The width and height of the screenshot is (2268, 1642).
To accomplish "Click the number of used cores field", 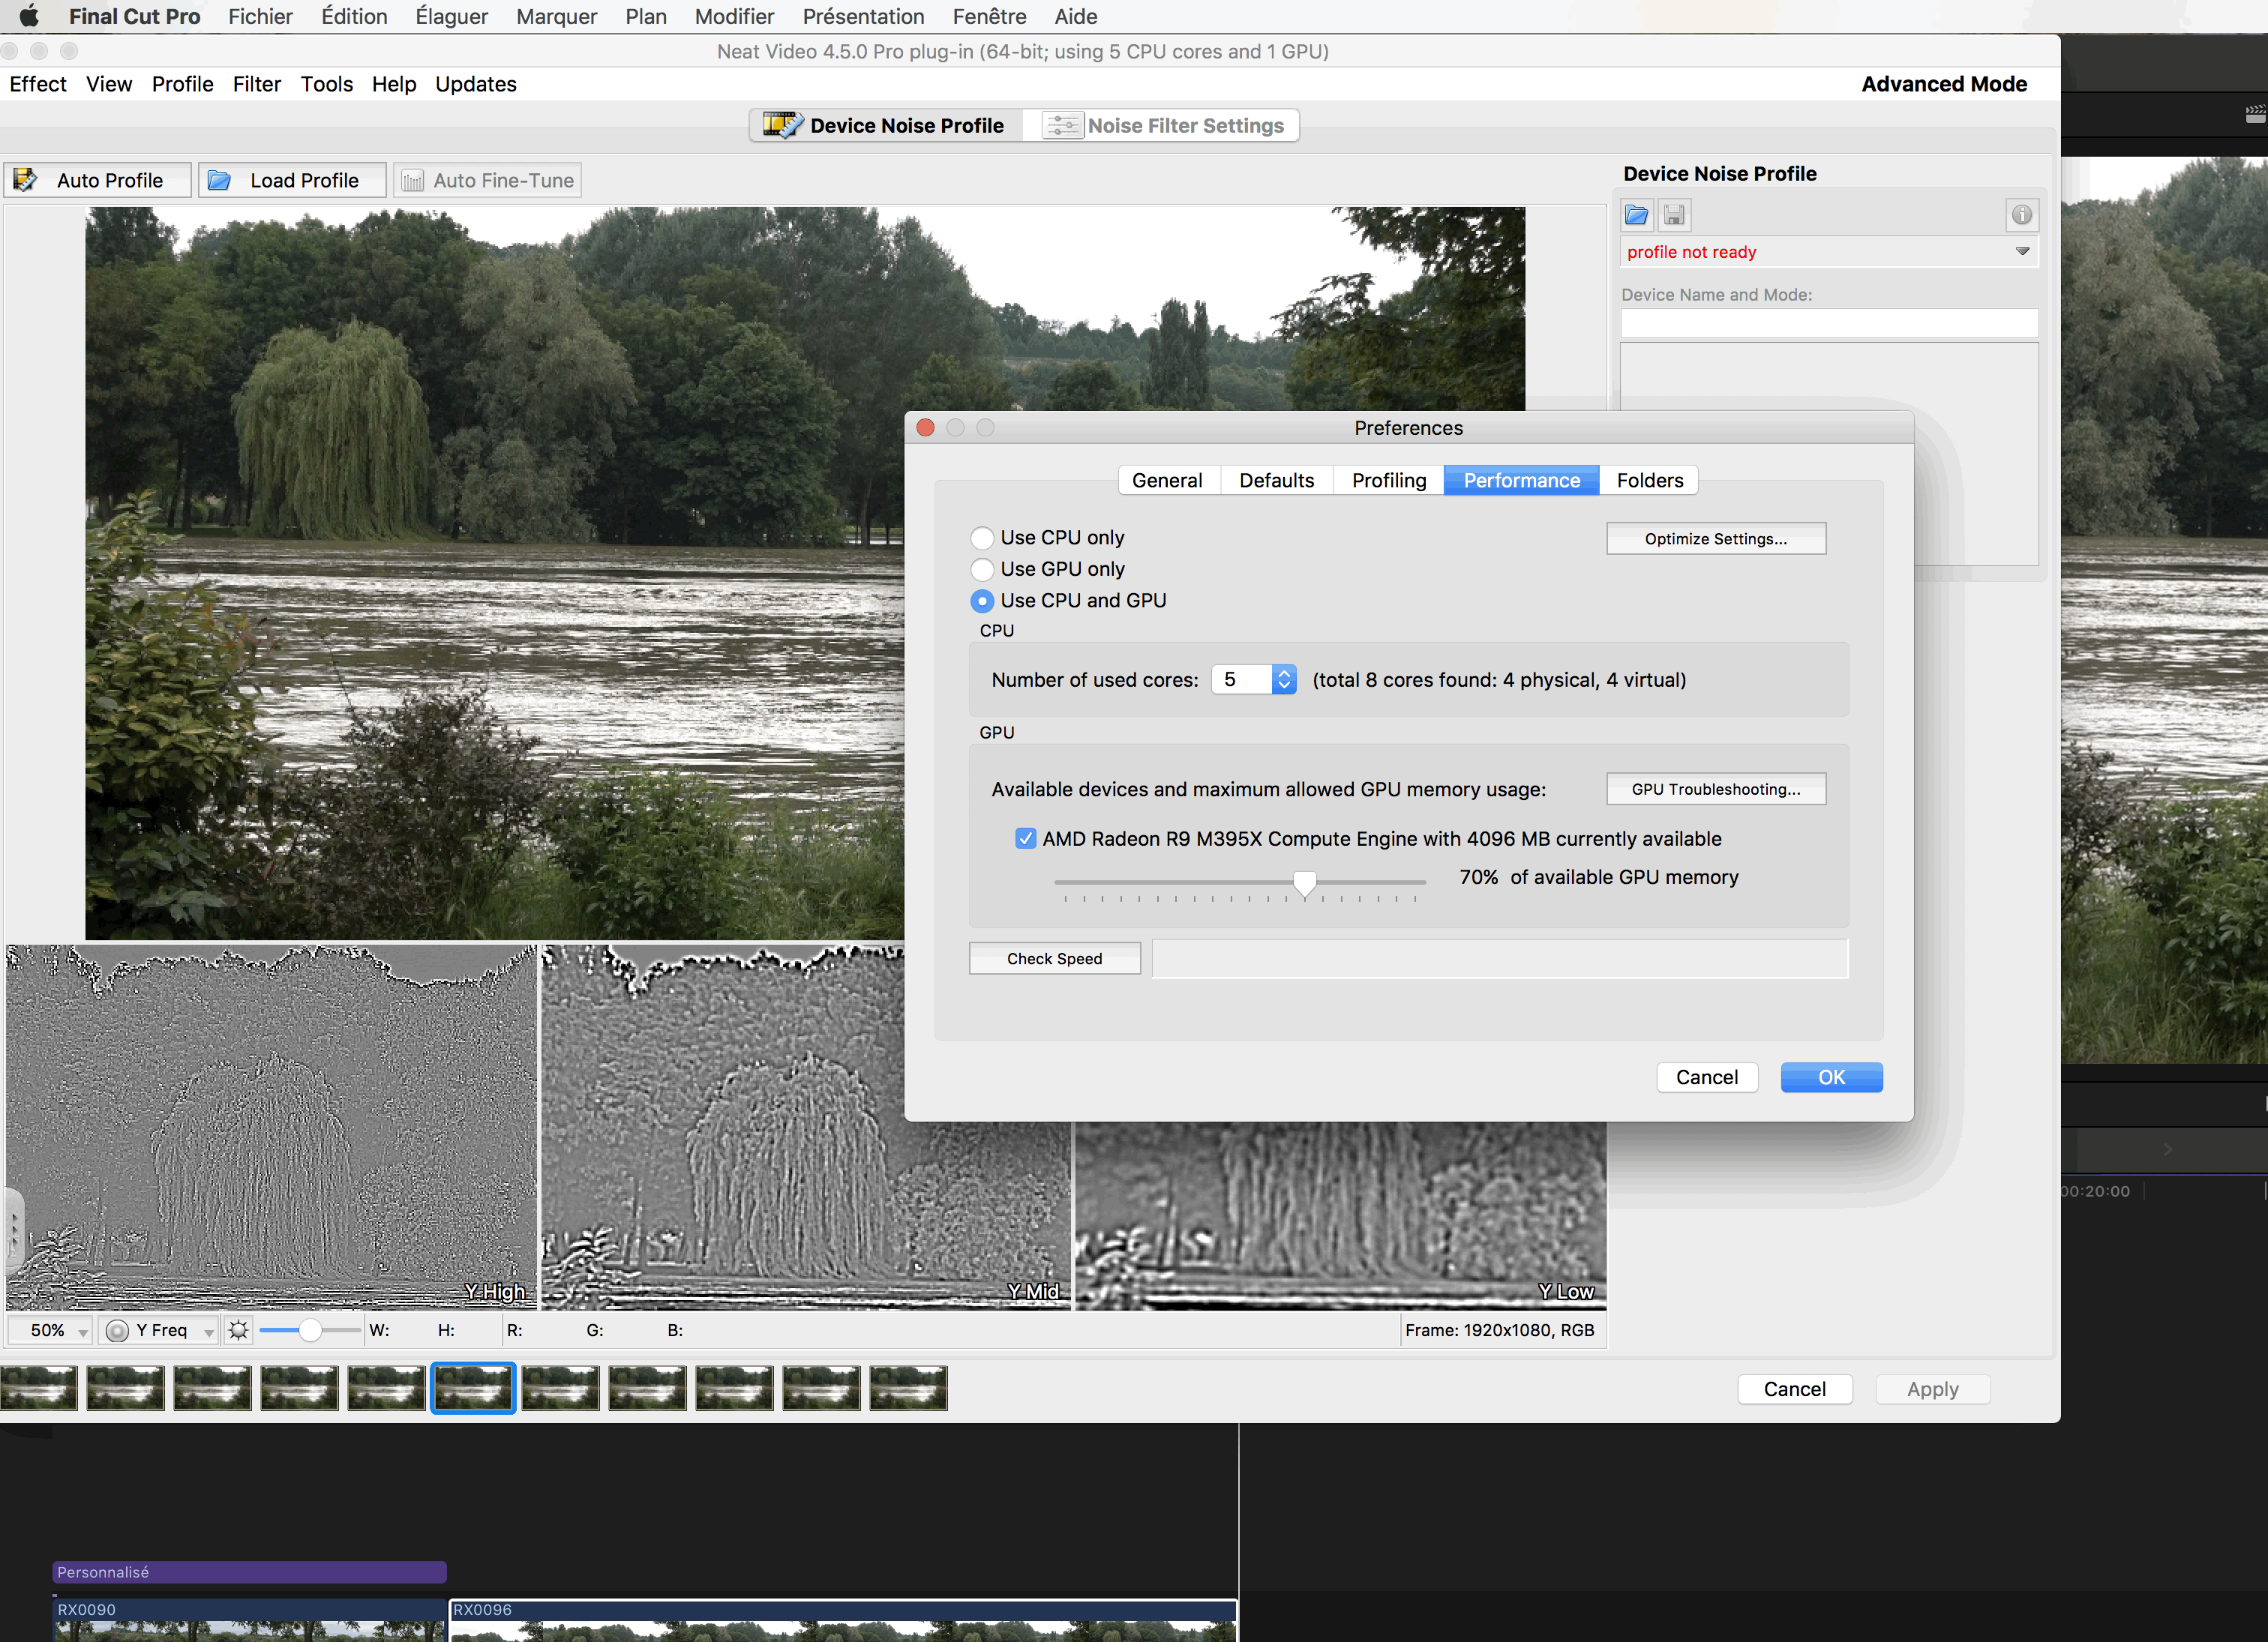I will coord(1241,679).
